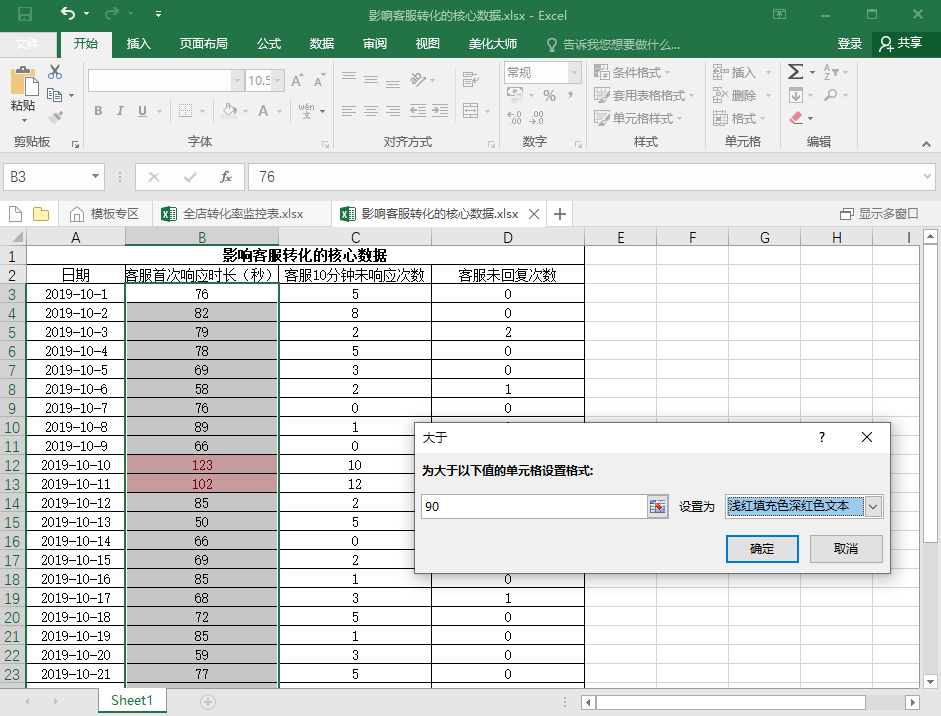
Task: Click the Sort and Filter icon
Action: [831, 72]
